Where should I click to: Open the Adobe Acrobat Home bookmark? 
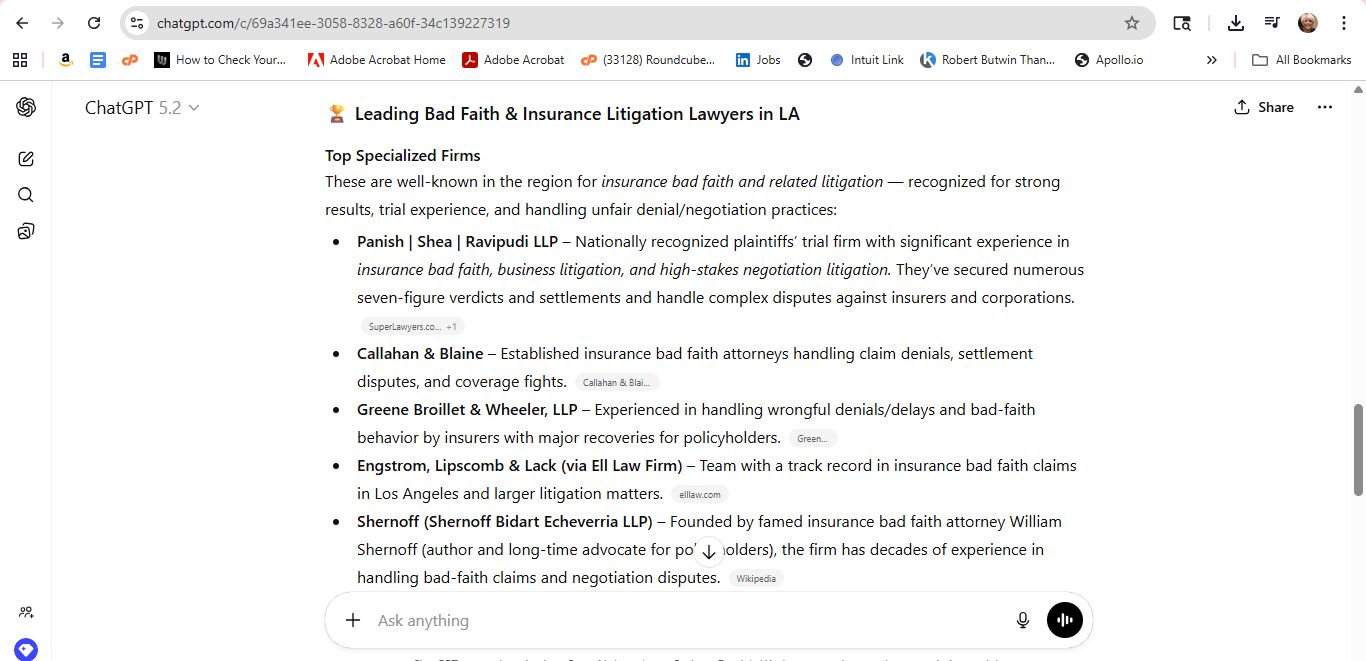(x=376, y=60)
